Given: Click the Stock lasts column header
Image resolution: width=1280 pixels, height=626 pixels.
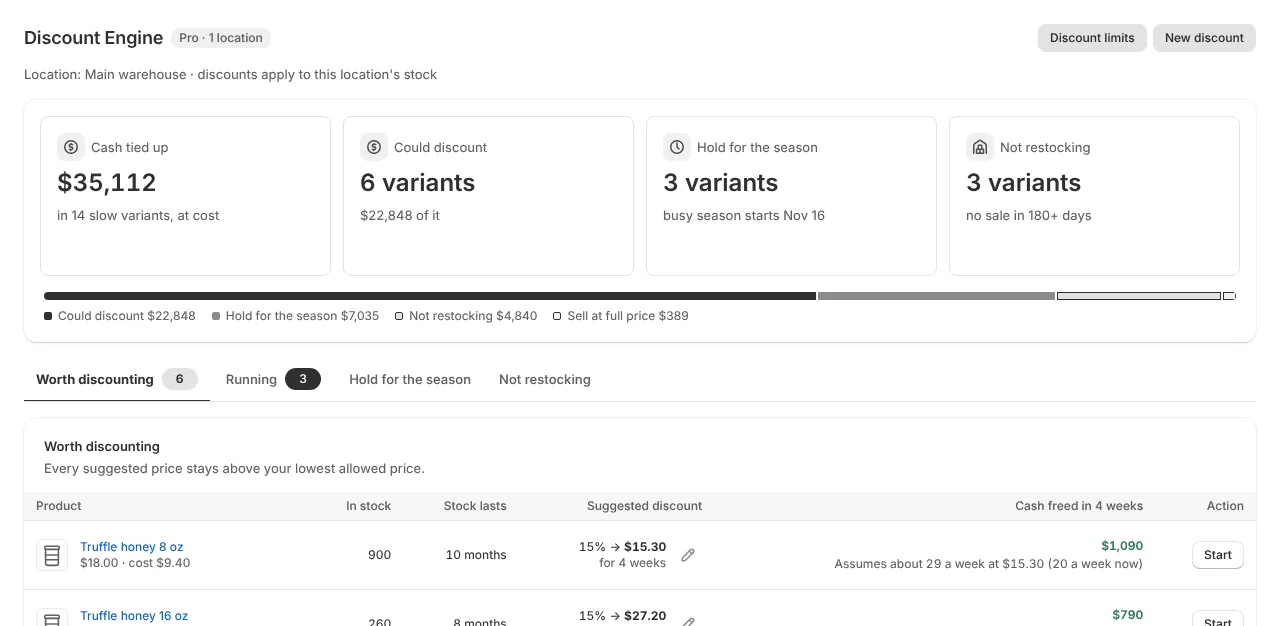Looking at the screenshot, I should click(475, 506).
